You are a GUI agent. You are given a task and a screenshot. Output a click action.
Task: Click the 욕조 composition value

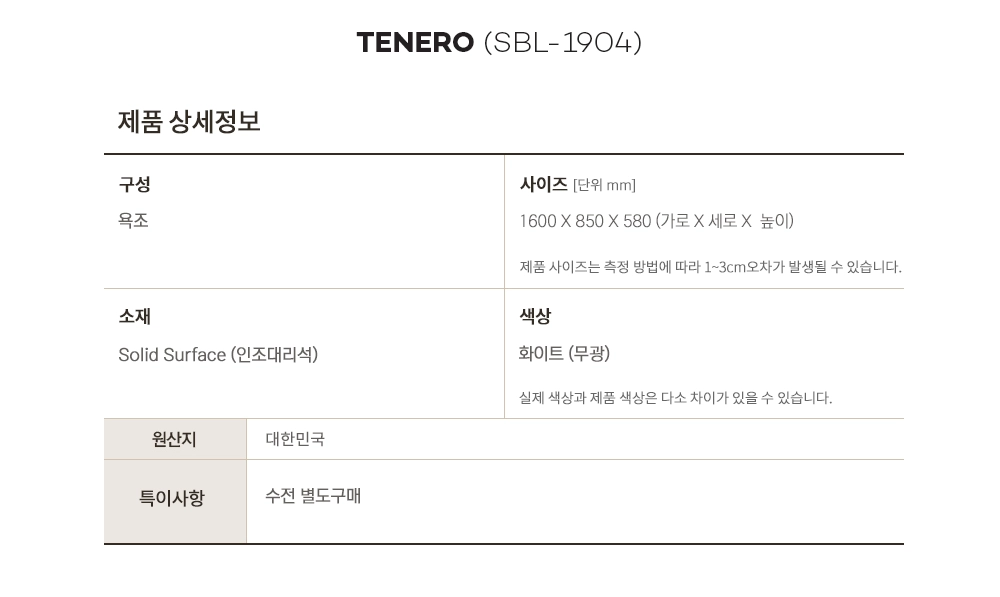tap(133, 221)
